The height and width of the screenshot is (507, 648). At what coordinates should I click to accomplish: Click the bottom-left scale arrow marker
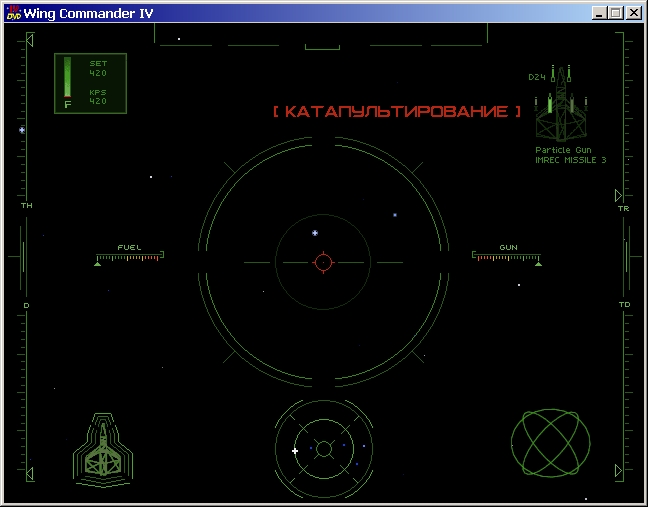click(29, 474)
